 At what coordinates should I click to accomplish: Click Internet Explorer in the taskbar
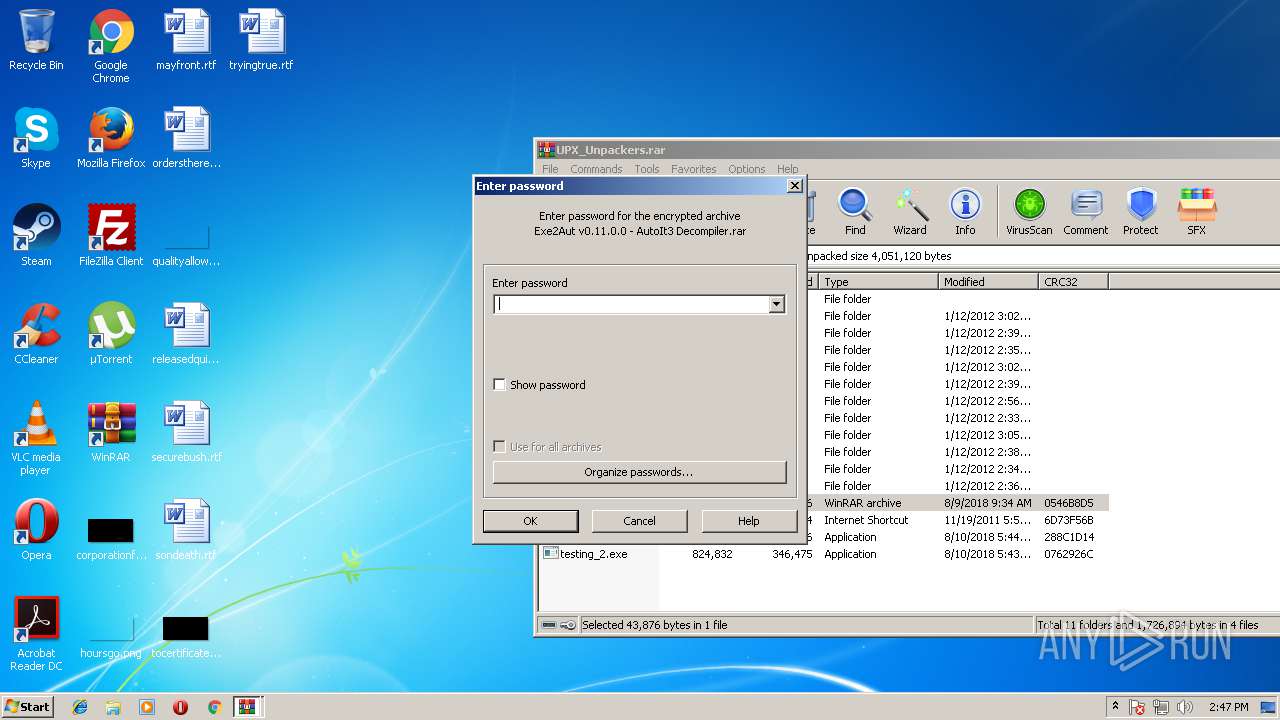tap(80, 707)
